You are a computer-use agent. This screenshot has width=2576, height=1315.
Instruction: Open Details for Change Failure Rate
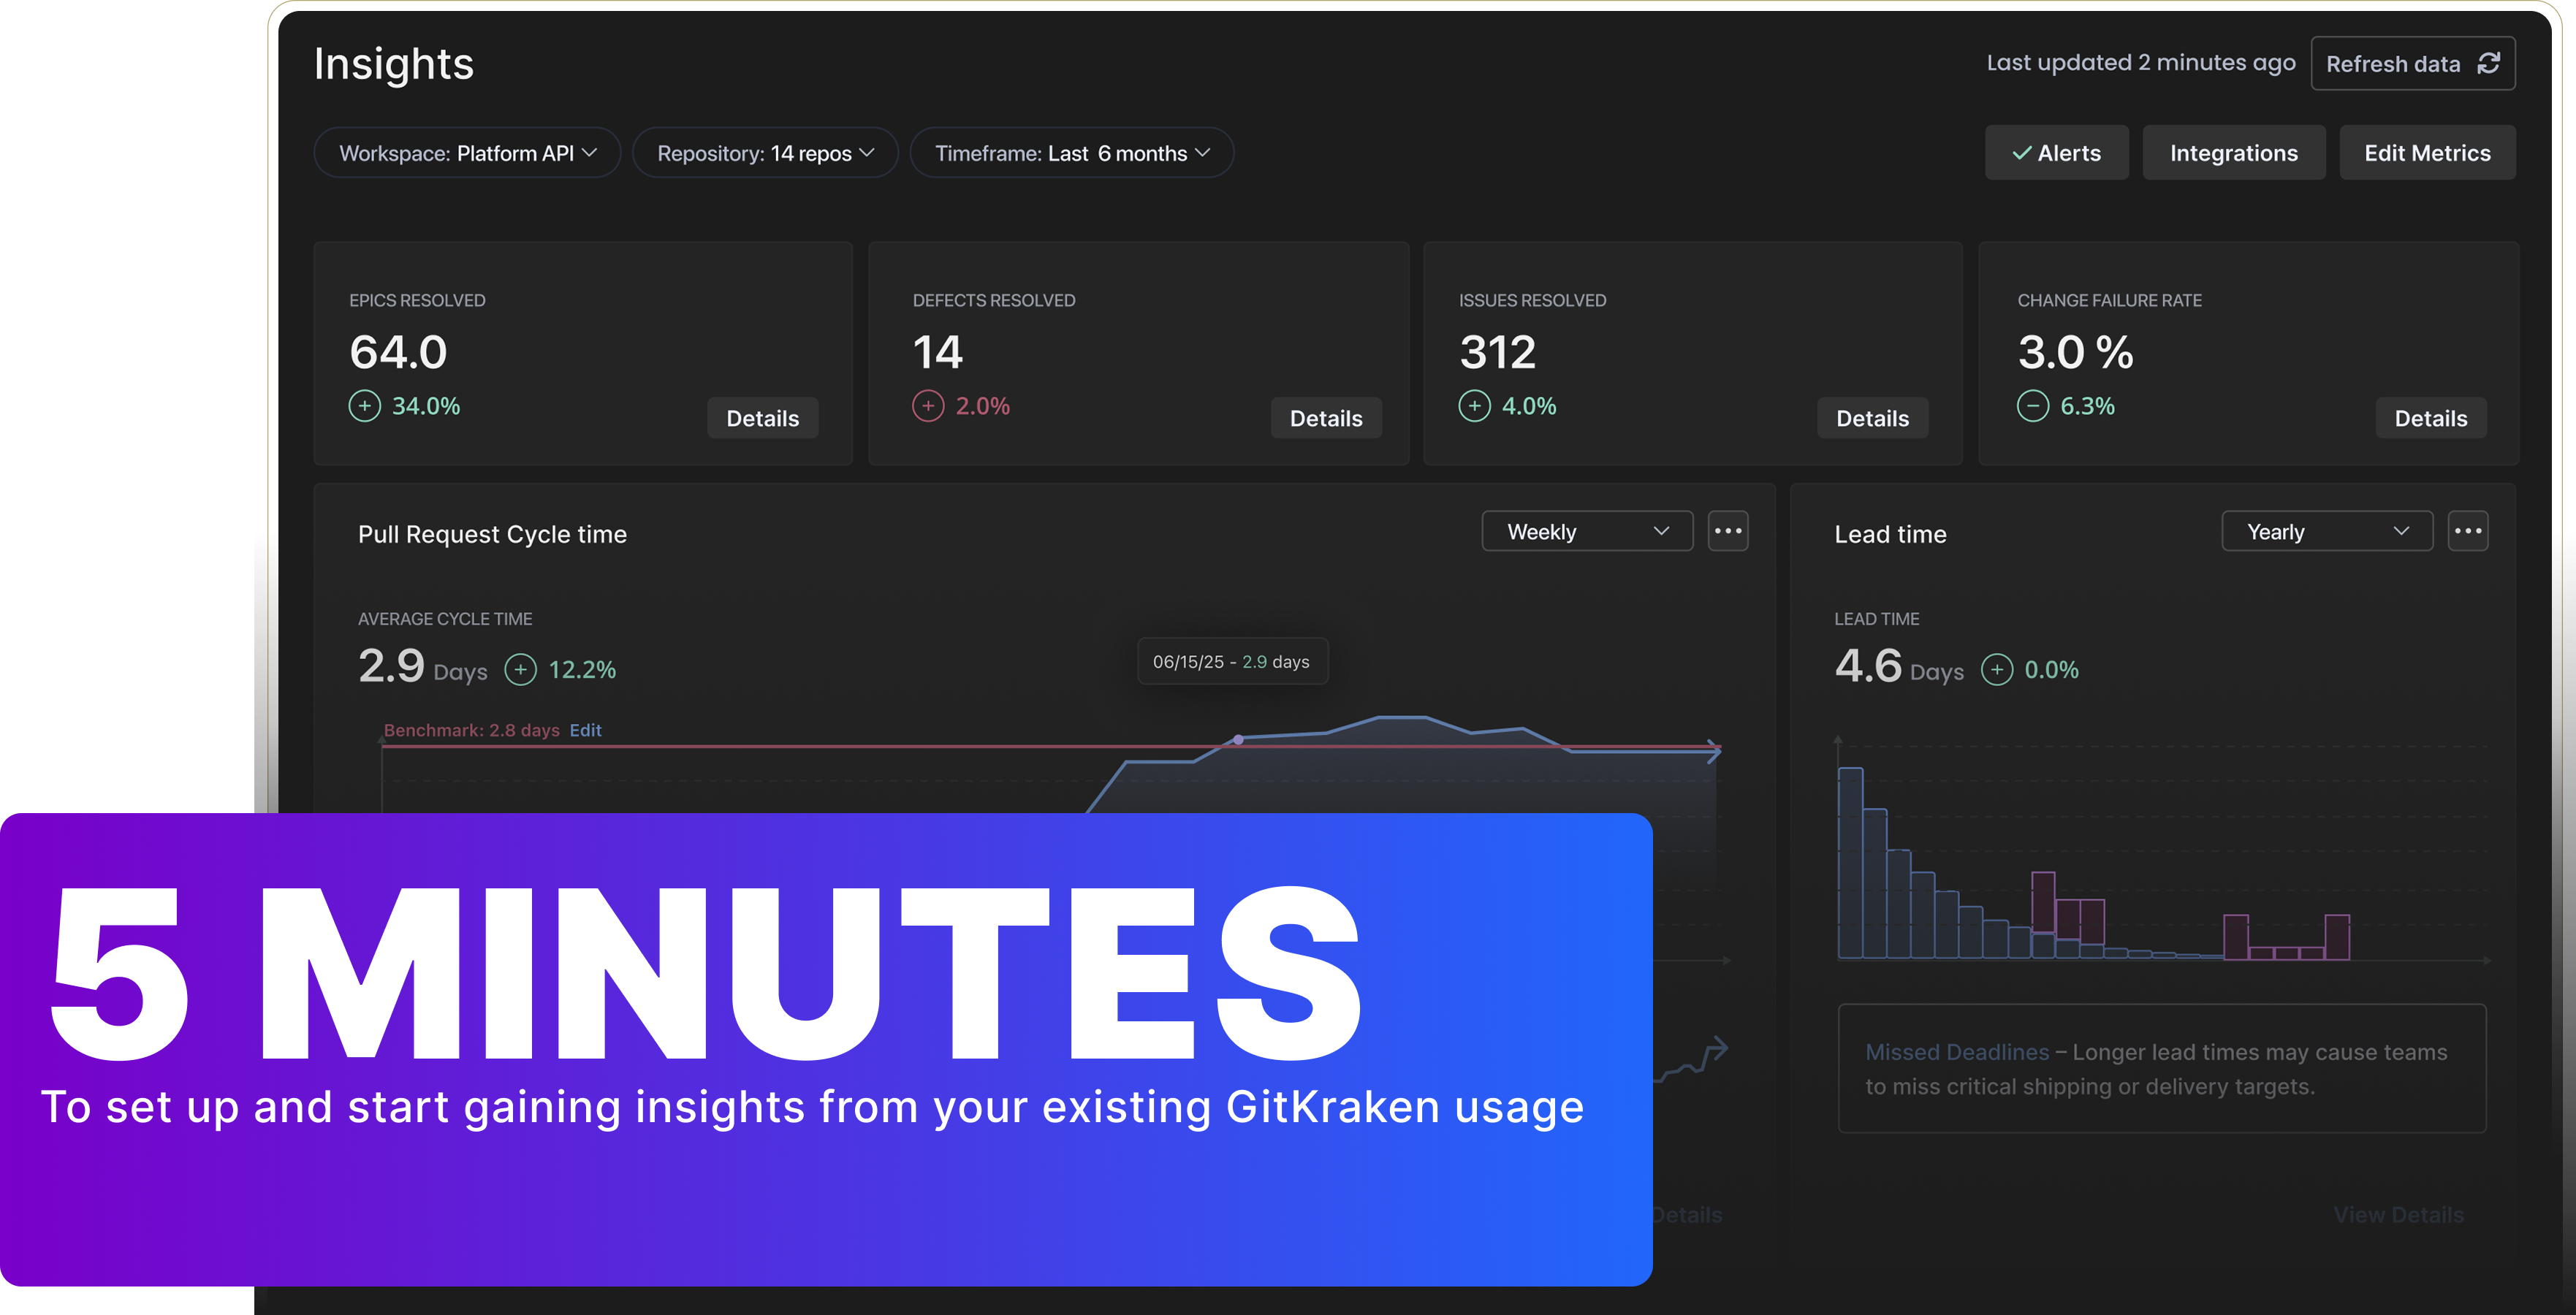tap(2430, 418)
